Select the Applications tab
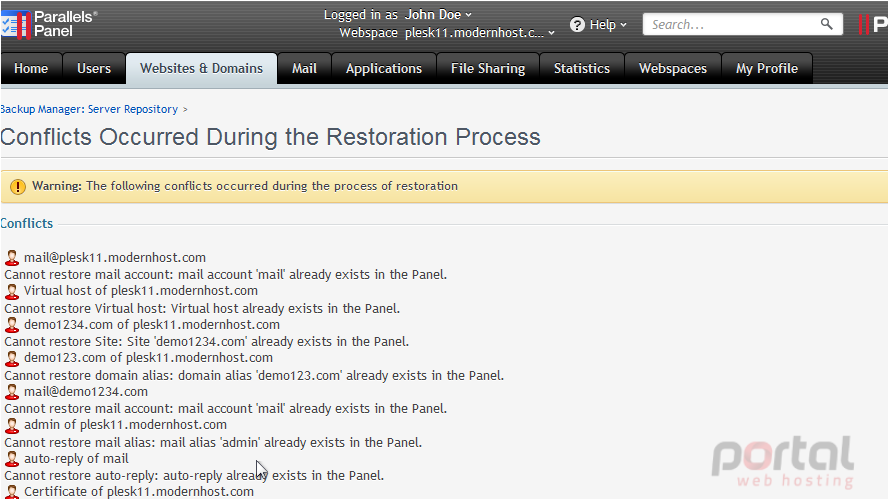 384,69
